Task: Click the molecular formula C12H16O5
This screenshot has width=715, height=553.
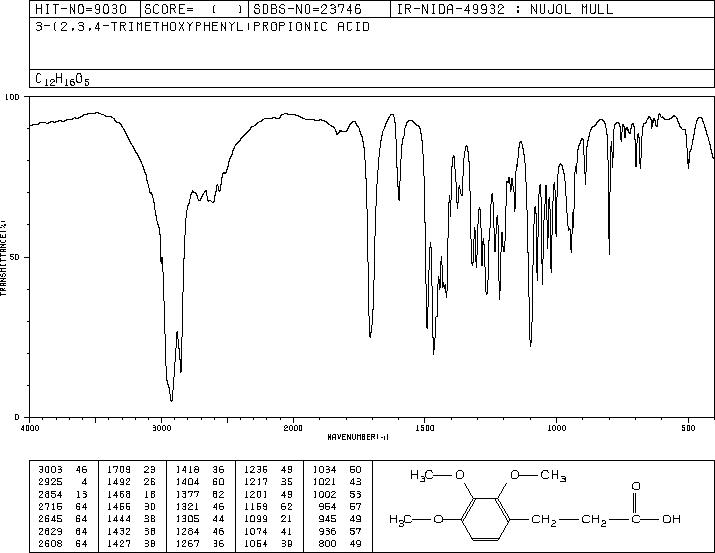Action: click(x=62, y=79)
